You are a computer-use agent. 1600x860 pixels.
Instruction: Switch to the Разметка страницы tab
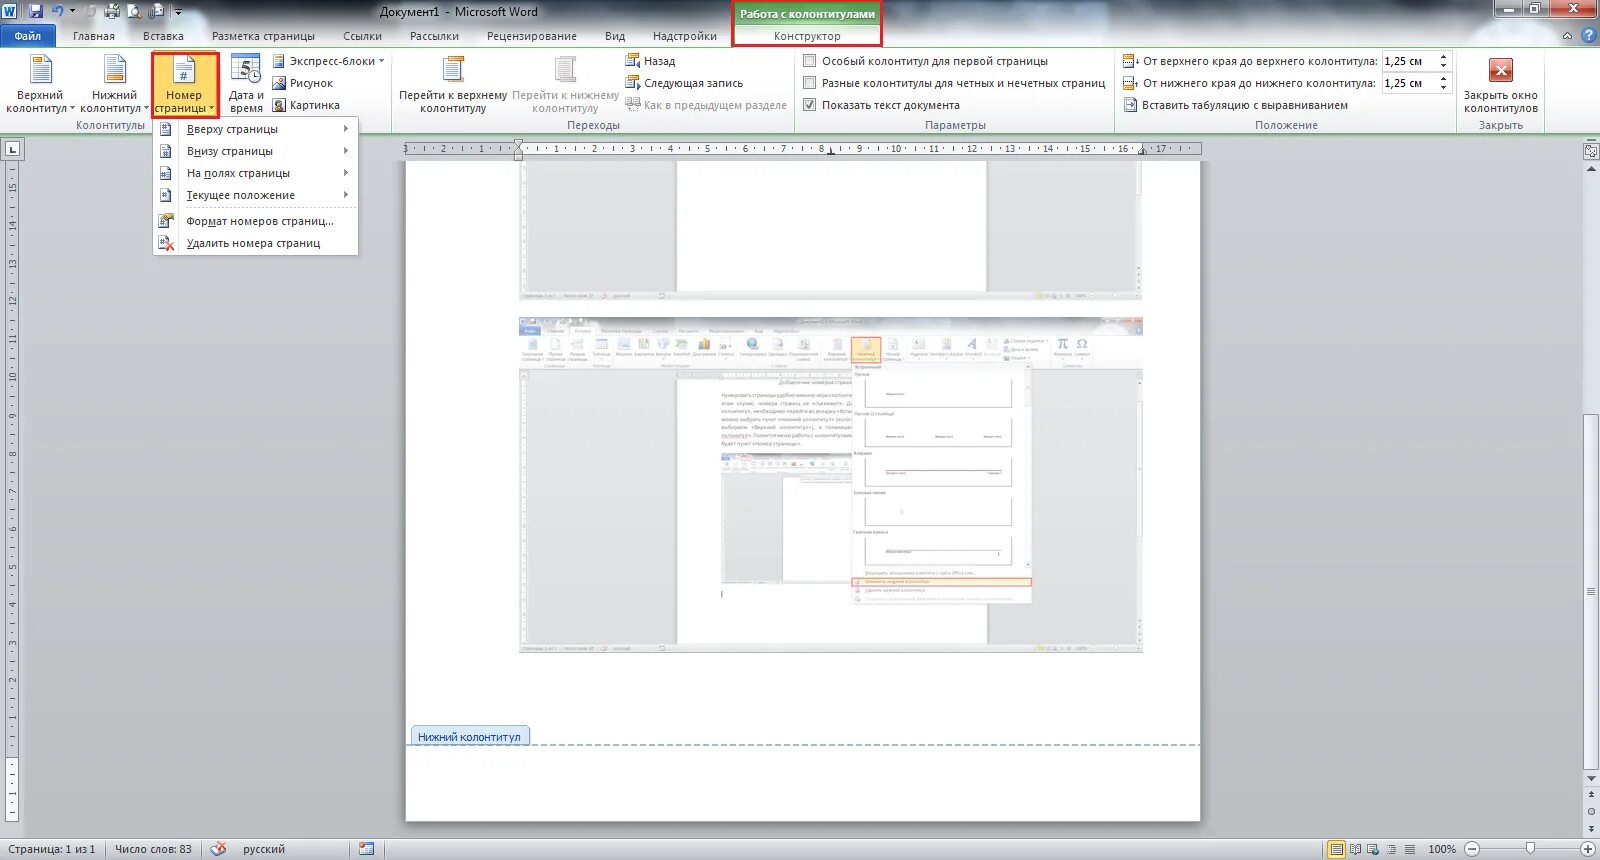tap(263, 36)
